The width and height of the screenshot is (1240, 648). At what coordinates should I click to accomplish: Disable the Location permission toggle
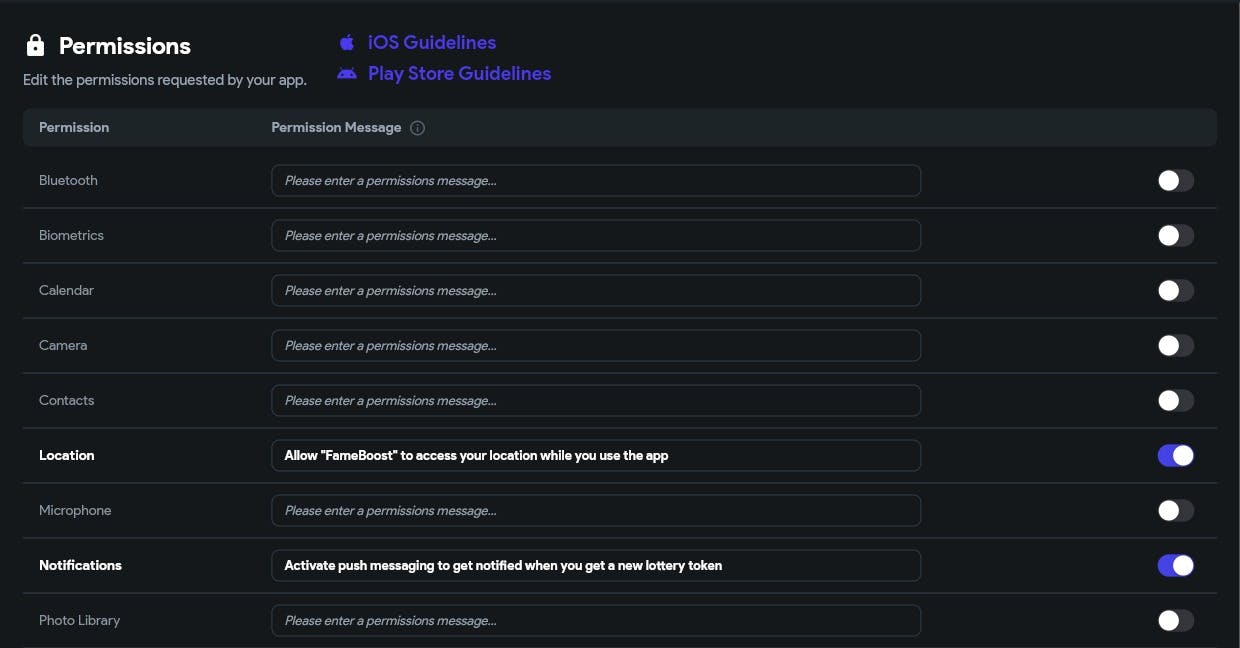click(x=1175, y=456)
